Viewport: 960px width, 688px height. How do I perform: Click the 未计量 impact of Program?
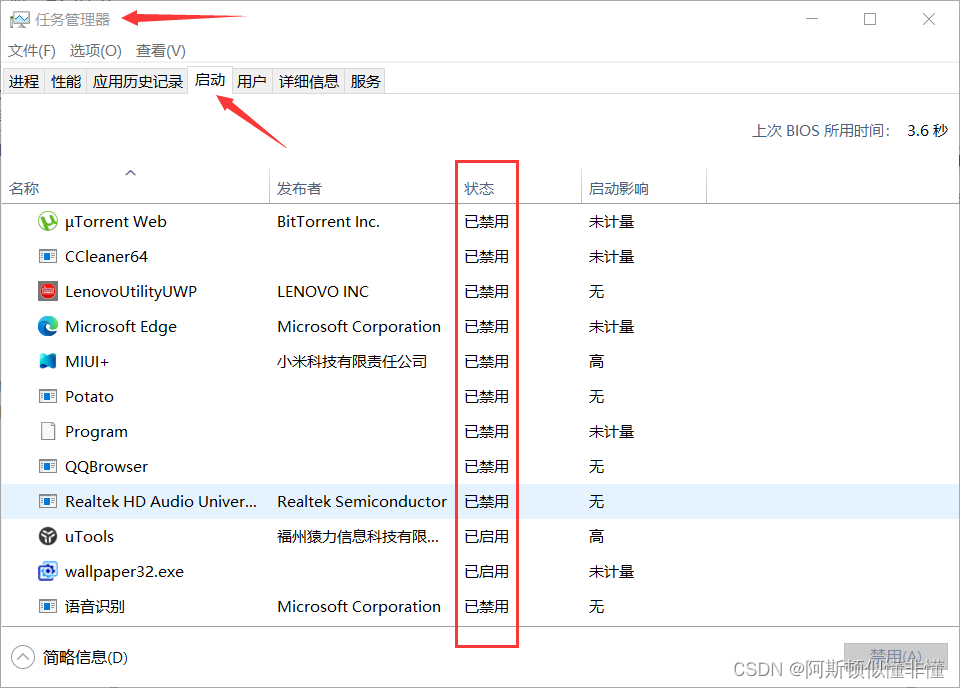[611, 432]
